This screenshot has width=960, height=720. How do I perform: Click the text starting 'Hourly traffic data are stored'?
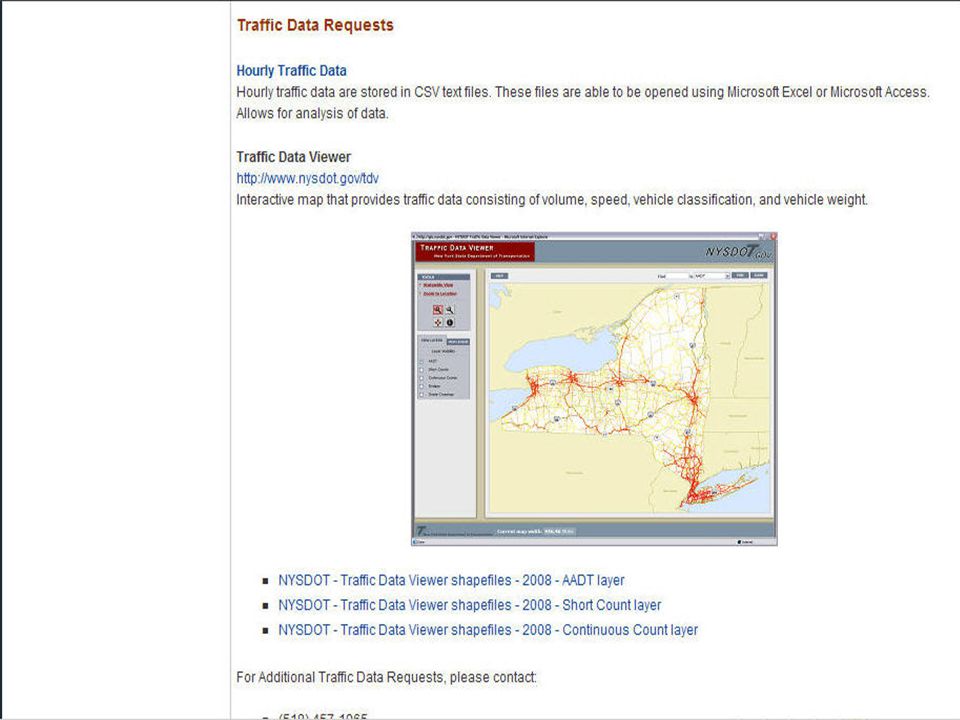[583, 92]
